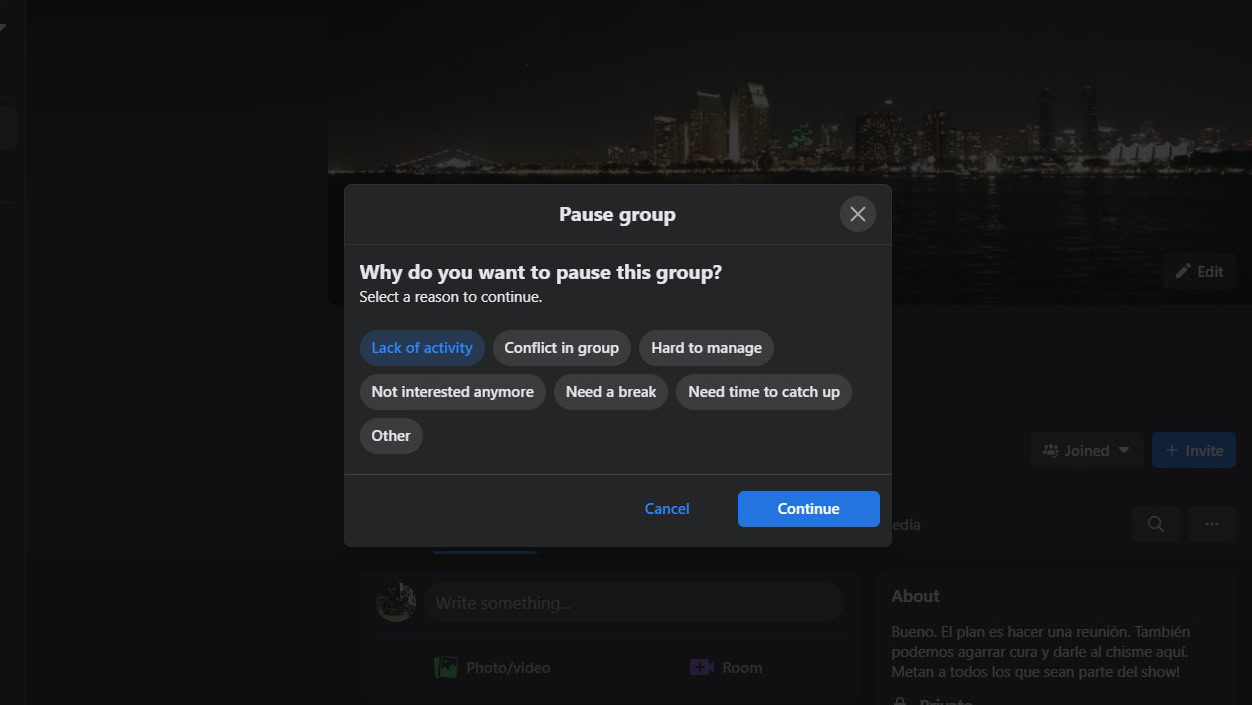Viewport: 1252px width, 705px height.
Task: Add a Photo/video to post
Action: 493,667
